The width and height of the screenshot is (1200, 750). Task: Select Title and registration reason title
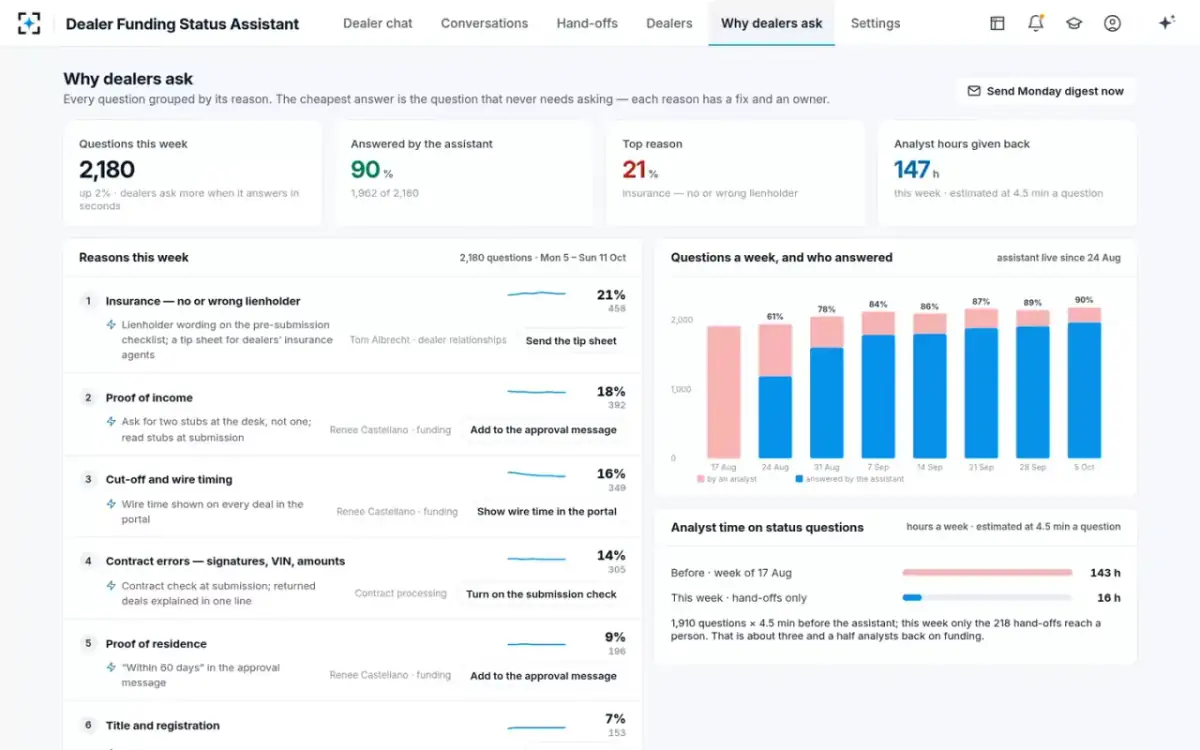coord(163,726)
